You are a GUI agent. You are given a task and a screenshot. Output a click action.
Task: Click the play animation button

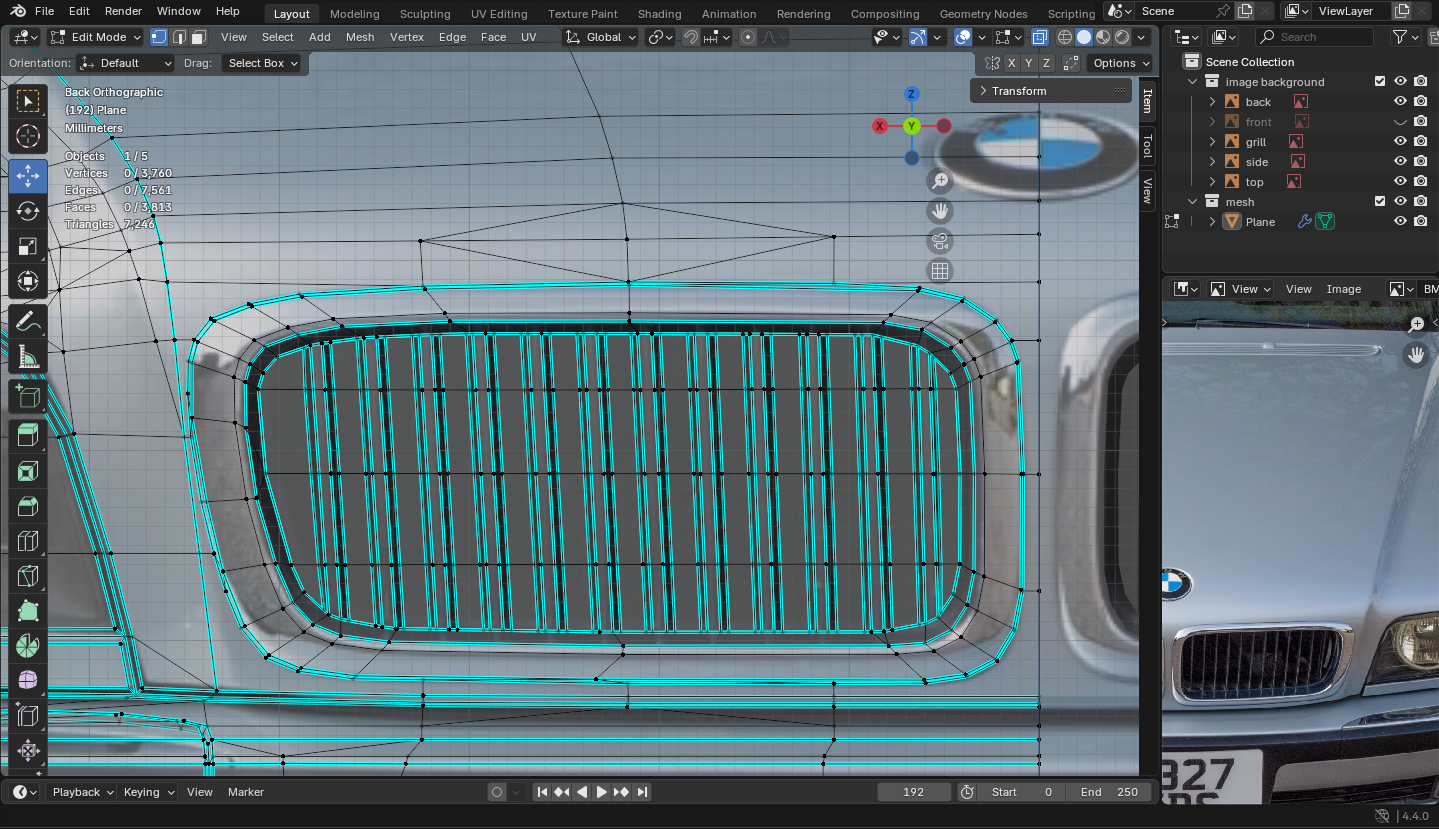coord(601,792)
